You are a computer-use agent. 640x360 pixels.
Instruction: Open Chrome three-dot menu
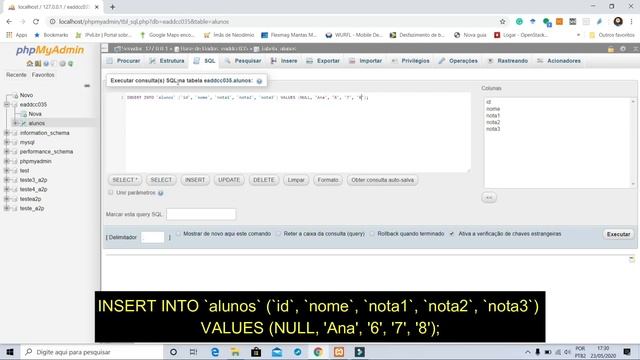(631, 22)
